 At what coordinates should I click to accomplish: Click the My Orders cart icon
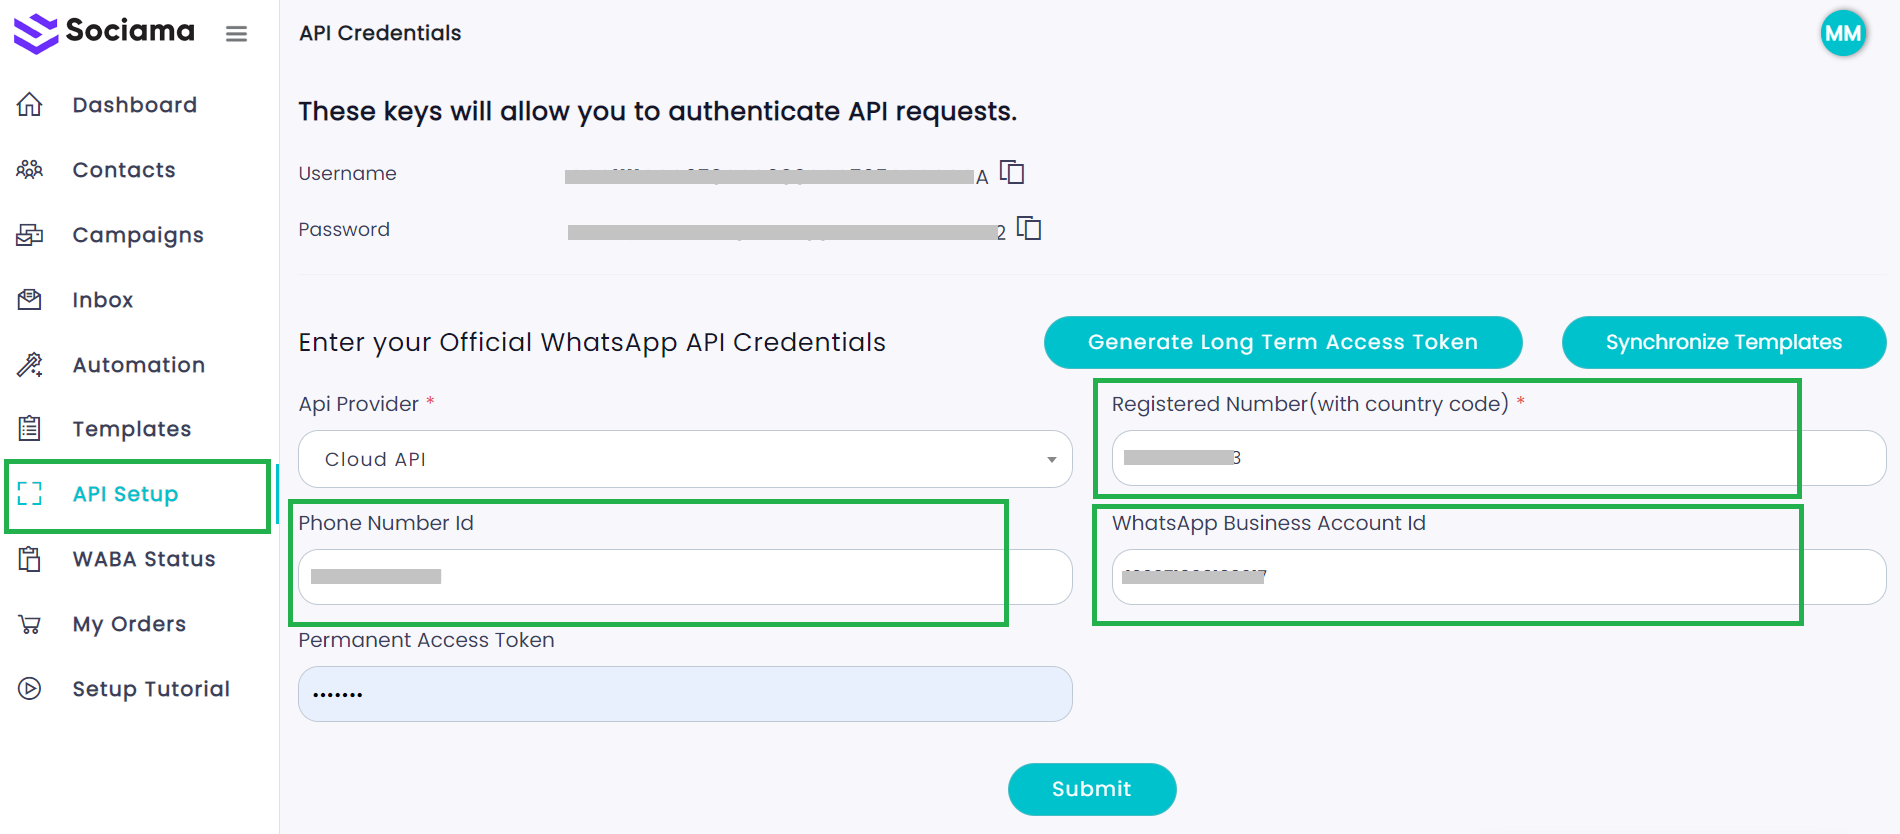[30, 624]
